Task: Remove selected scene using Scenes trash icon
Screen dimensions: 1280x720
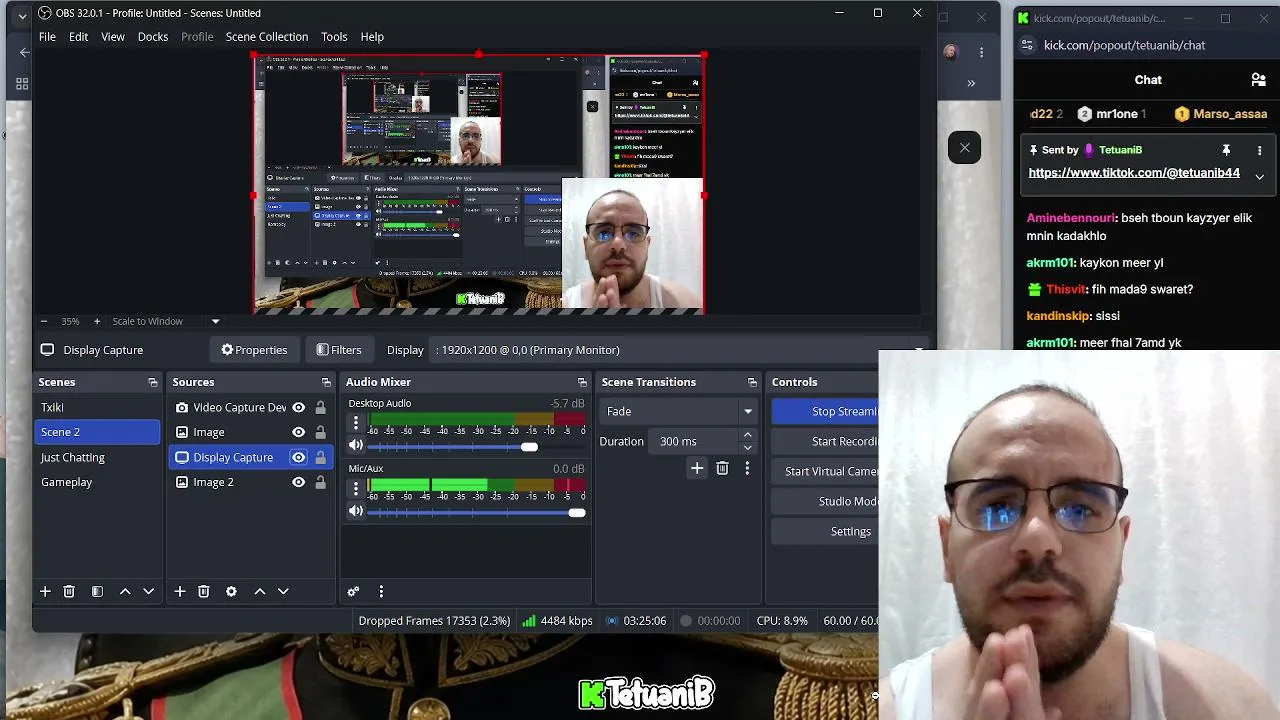Action: 69,591
